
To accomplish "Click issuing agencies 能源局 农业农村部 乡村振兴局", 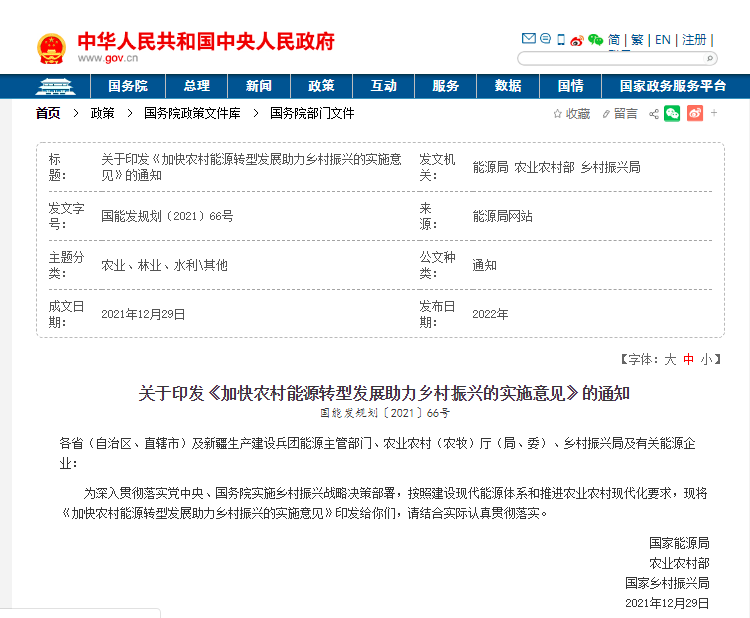I will pyautogui.click(x=556, y=167).
